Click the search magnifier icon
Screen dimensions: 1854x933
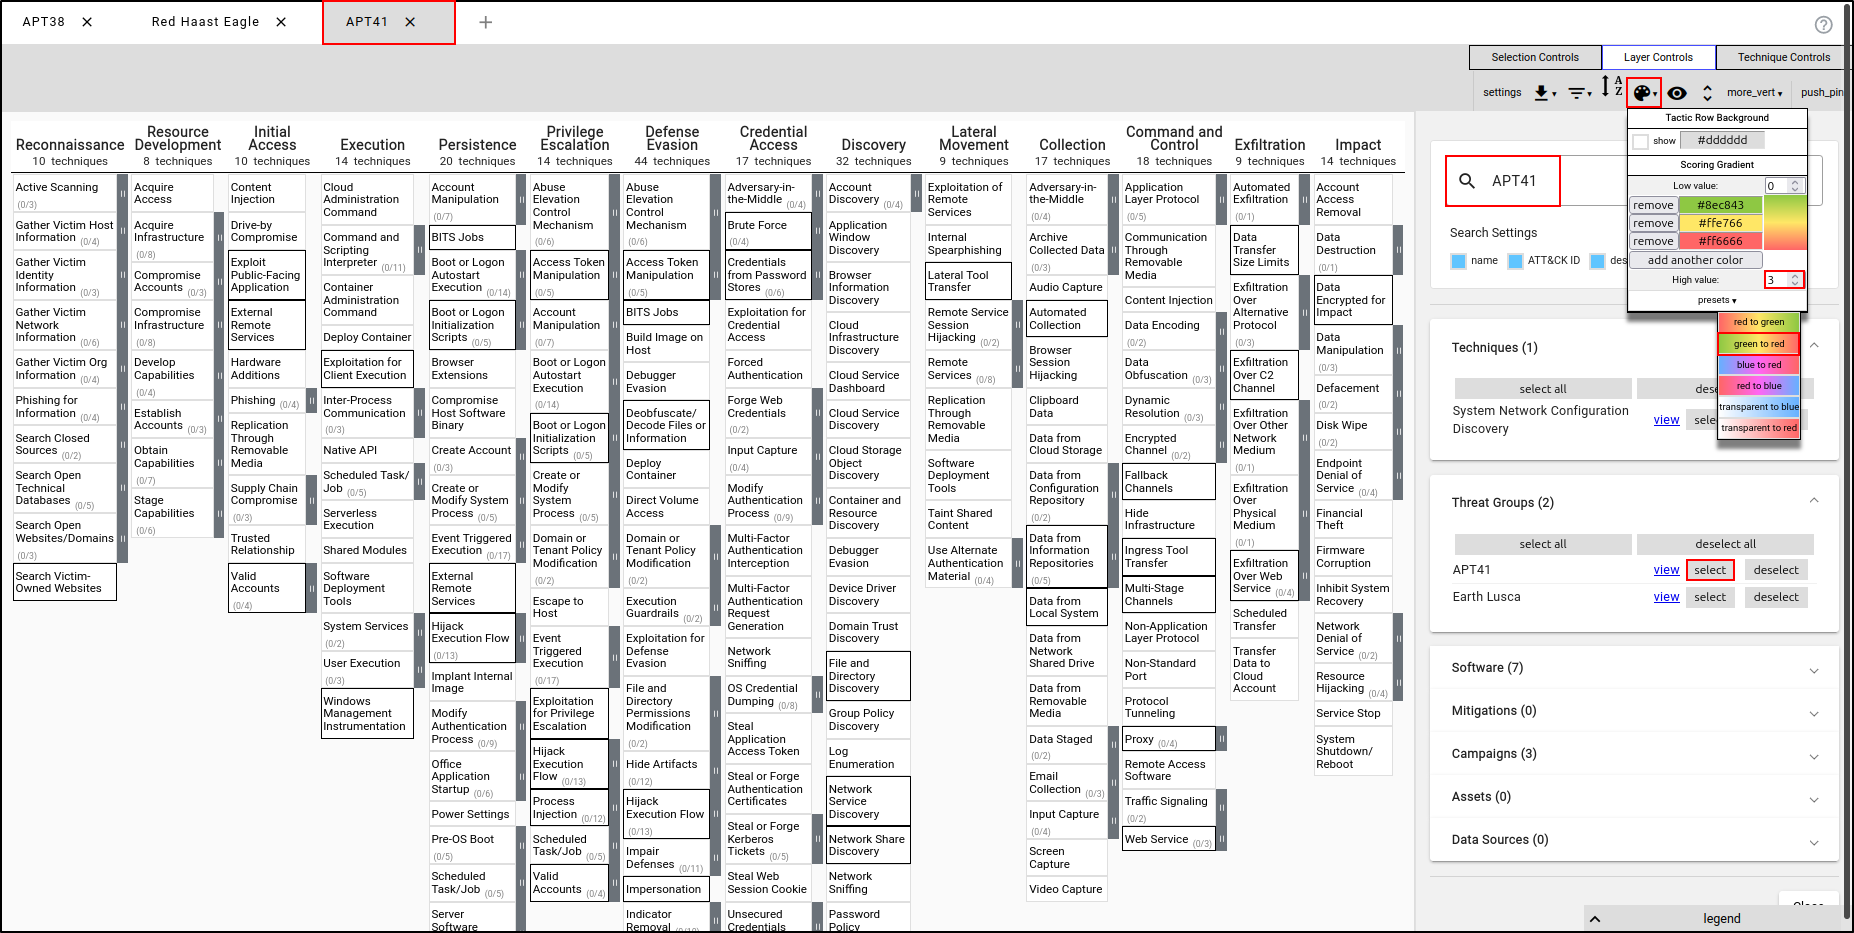[1467, 181]
